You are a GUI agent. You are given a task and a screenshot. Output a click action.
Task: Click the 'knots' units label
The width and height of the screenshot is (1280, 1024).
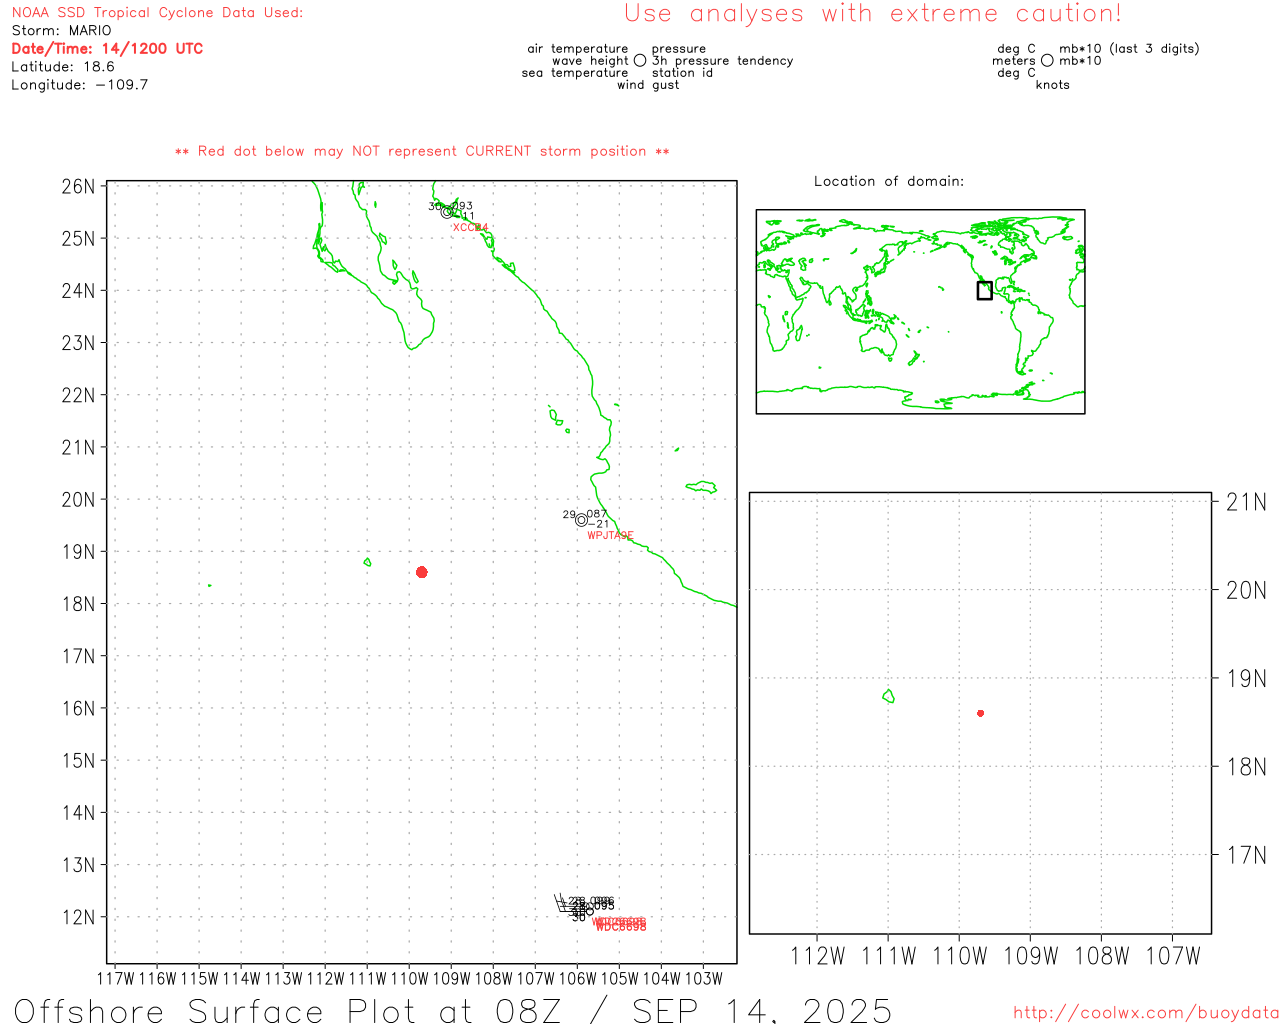coord(1053,85)
